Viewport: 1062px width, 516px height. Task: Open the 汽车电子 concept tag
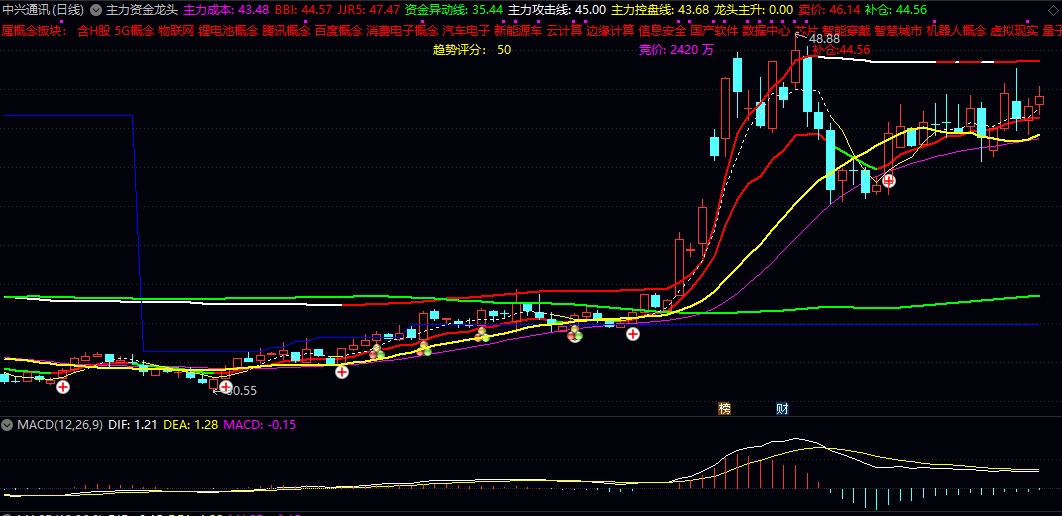[466, 30]
